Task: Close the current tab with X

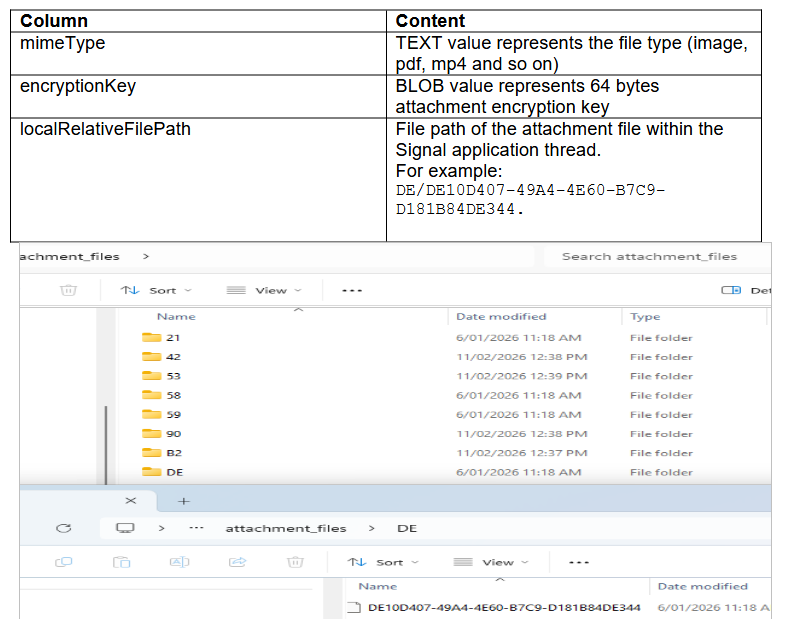Action: click(130, 500)
